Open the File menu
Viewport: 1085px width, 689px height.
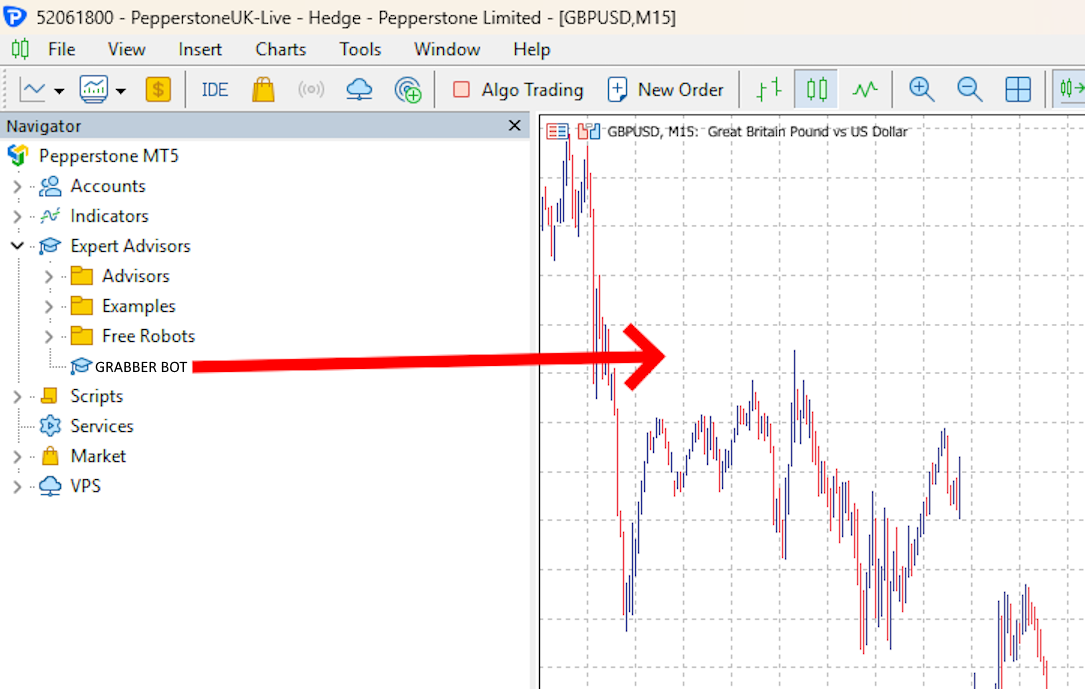[x=61, y=50]
